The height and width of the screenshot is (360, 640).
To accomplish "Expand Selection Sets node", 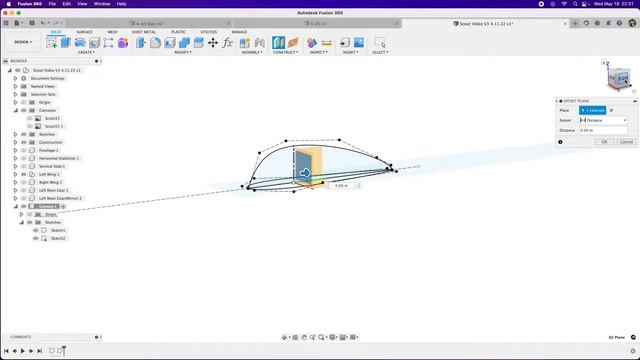I will pyautogui.click(x=16, y=94).
